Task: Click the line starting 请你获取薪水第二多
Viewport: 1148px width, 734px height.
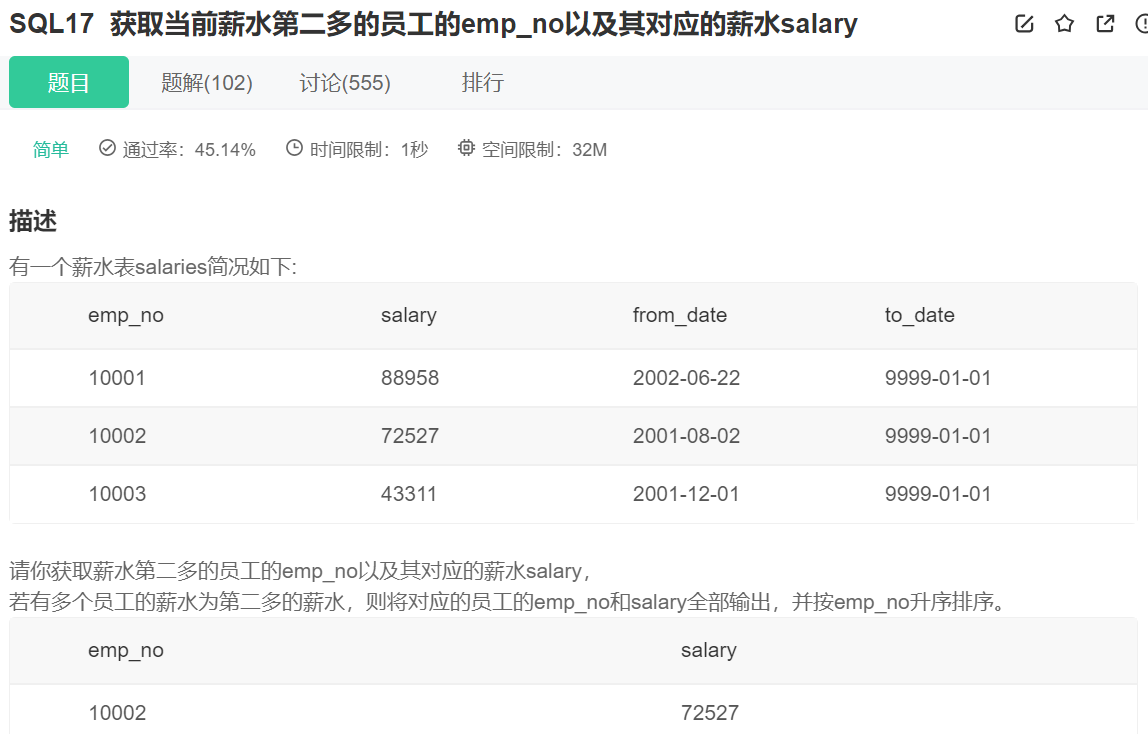Action: (300, 571)
